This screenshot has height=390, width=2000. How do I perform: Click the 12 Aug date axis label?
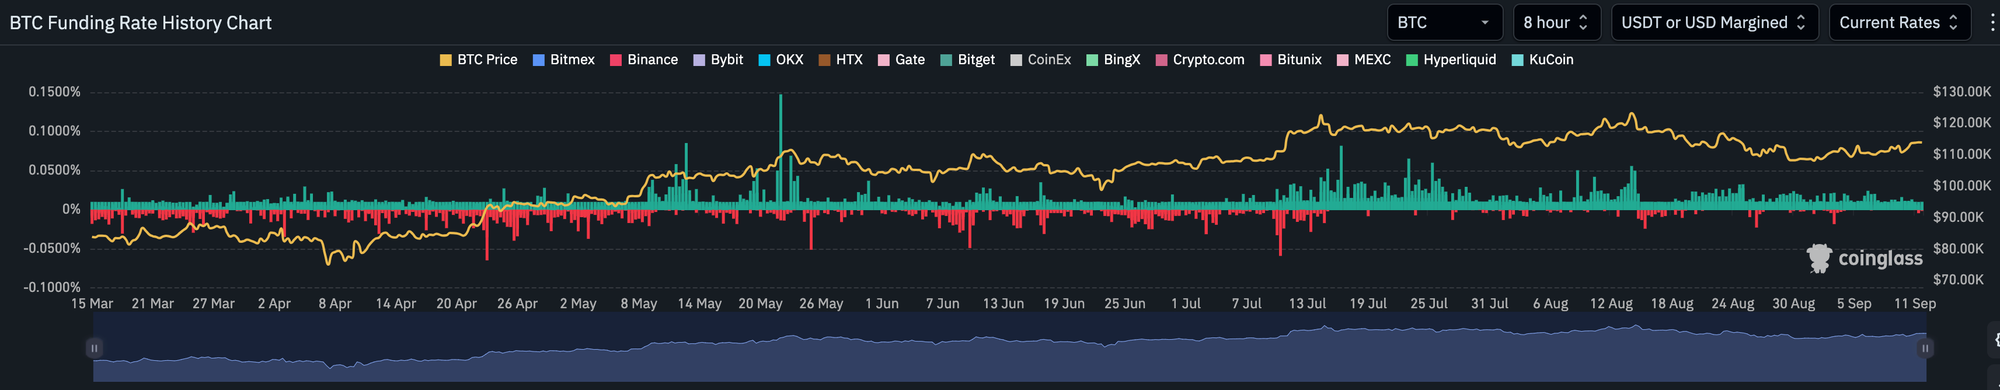coord(1611,303)
